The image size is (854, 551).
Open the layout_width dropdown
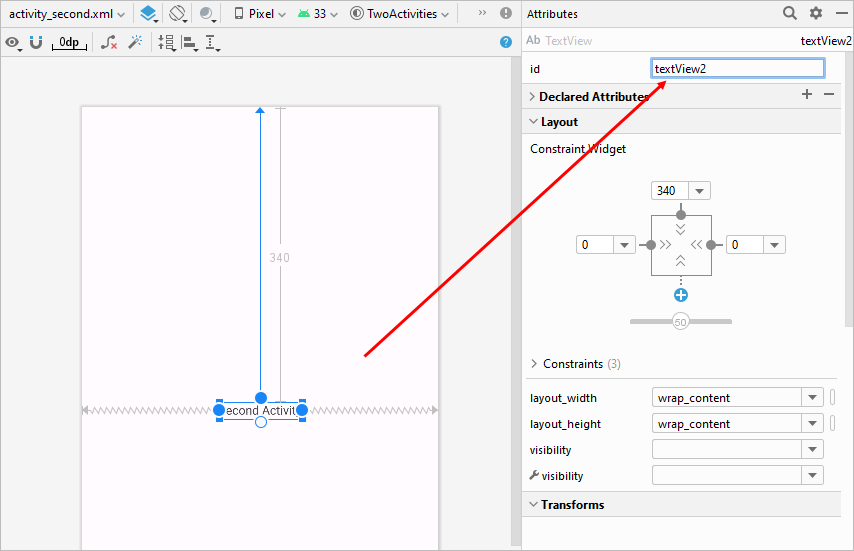point(812,398)
